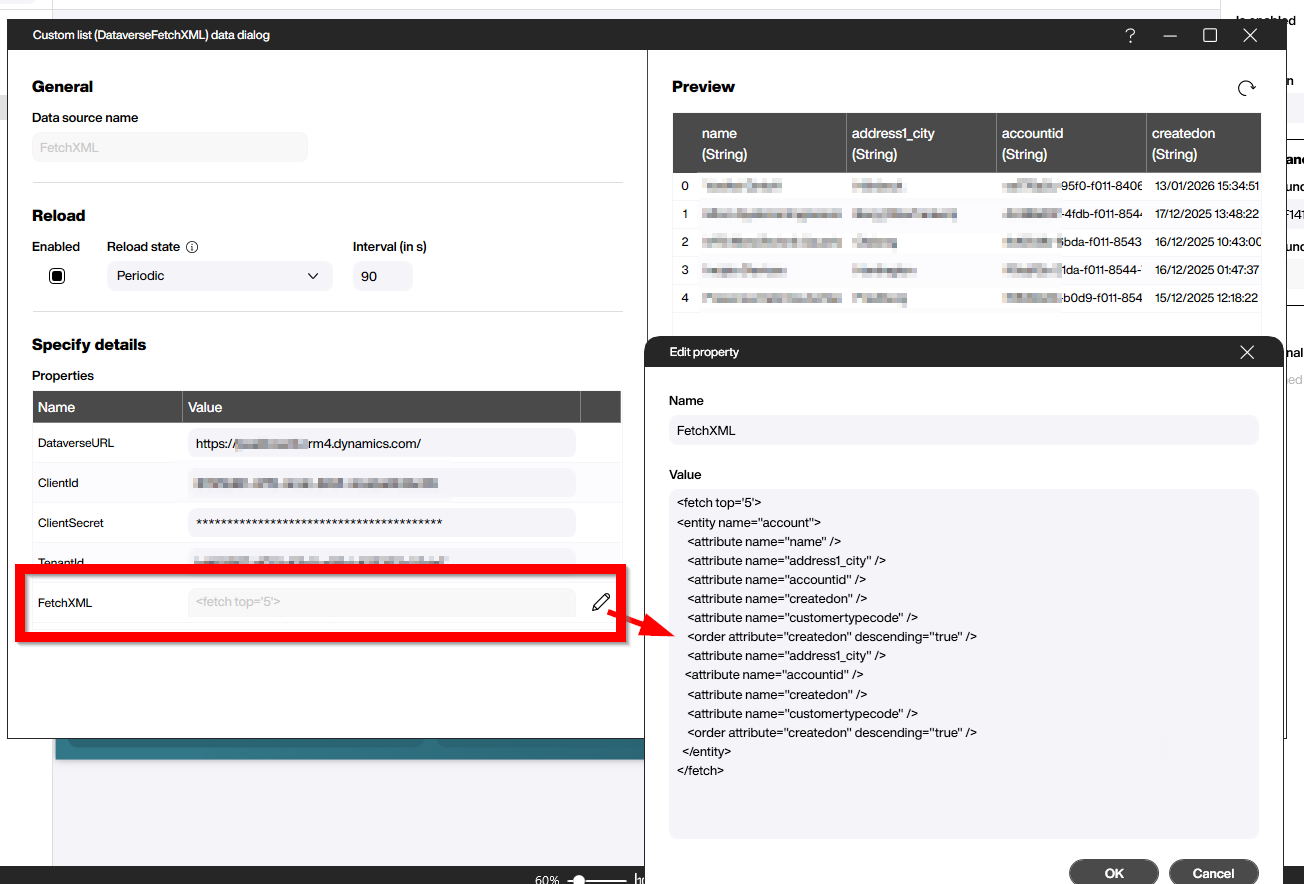Open help via the question mark icon
The width and height of the screenshot is (1304, 884).
(1130, 35)
